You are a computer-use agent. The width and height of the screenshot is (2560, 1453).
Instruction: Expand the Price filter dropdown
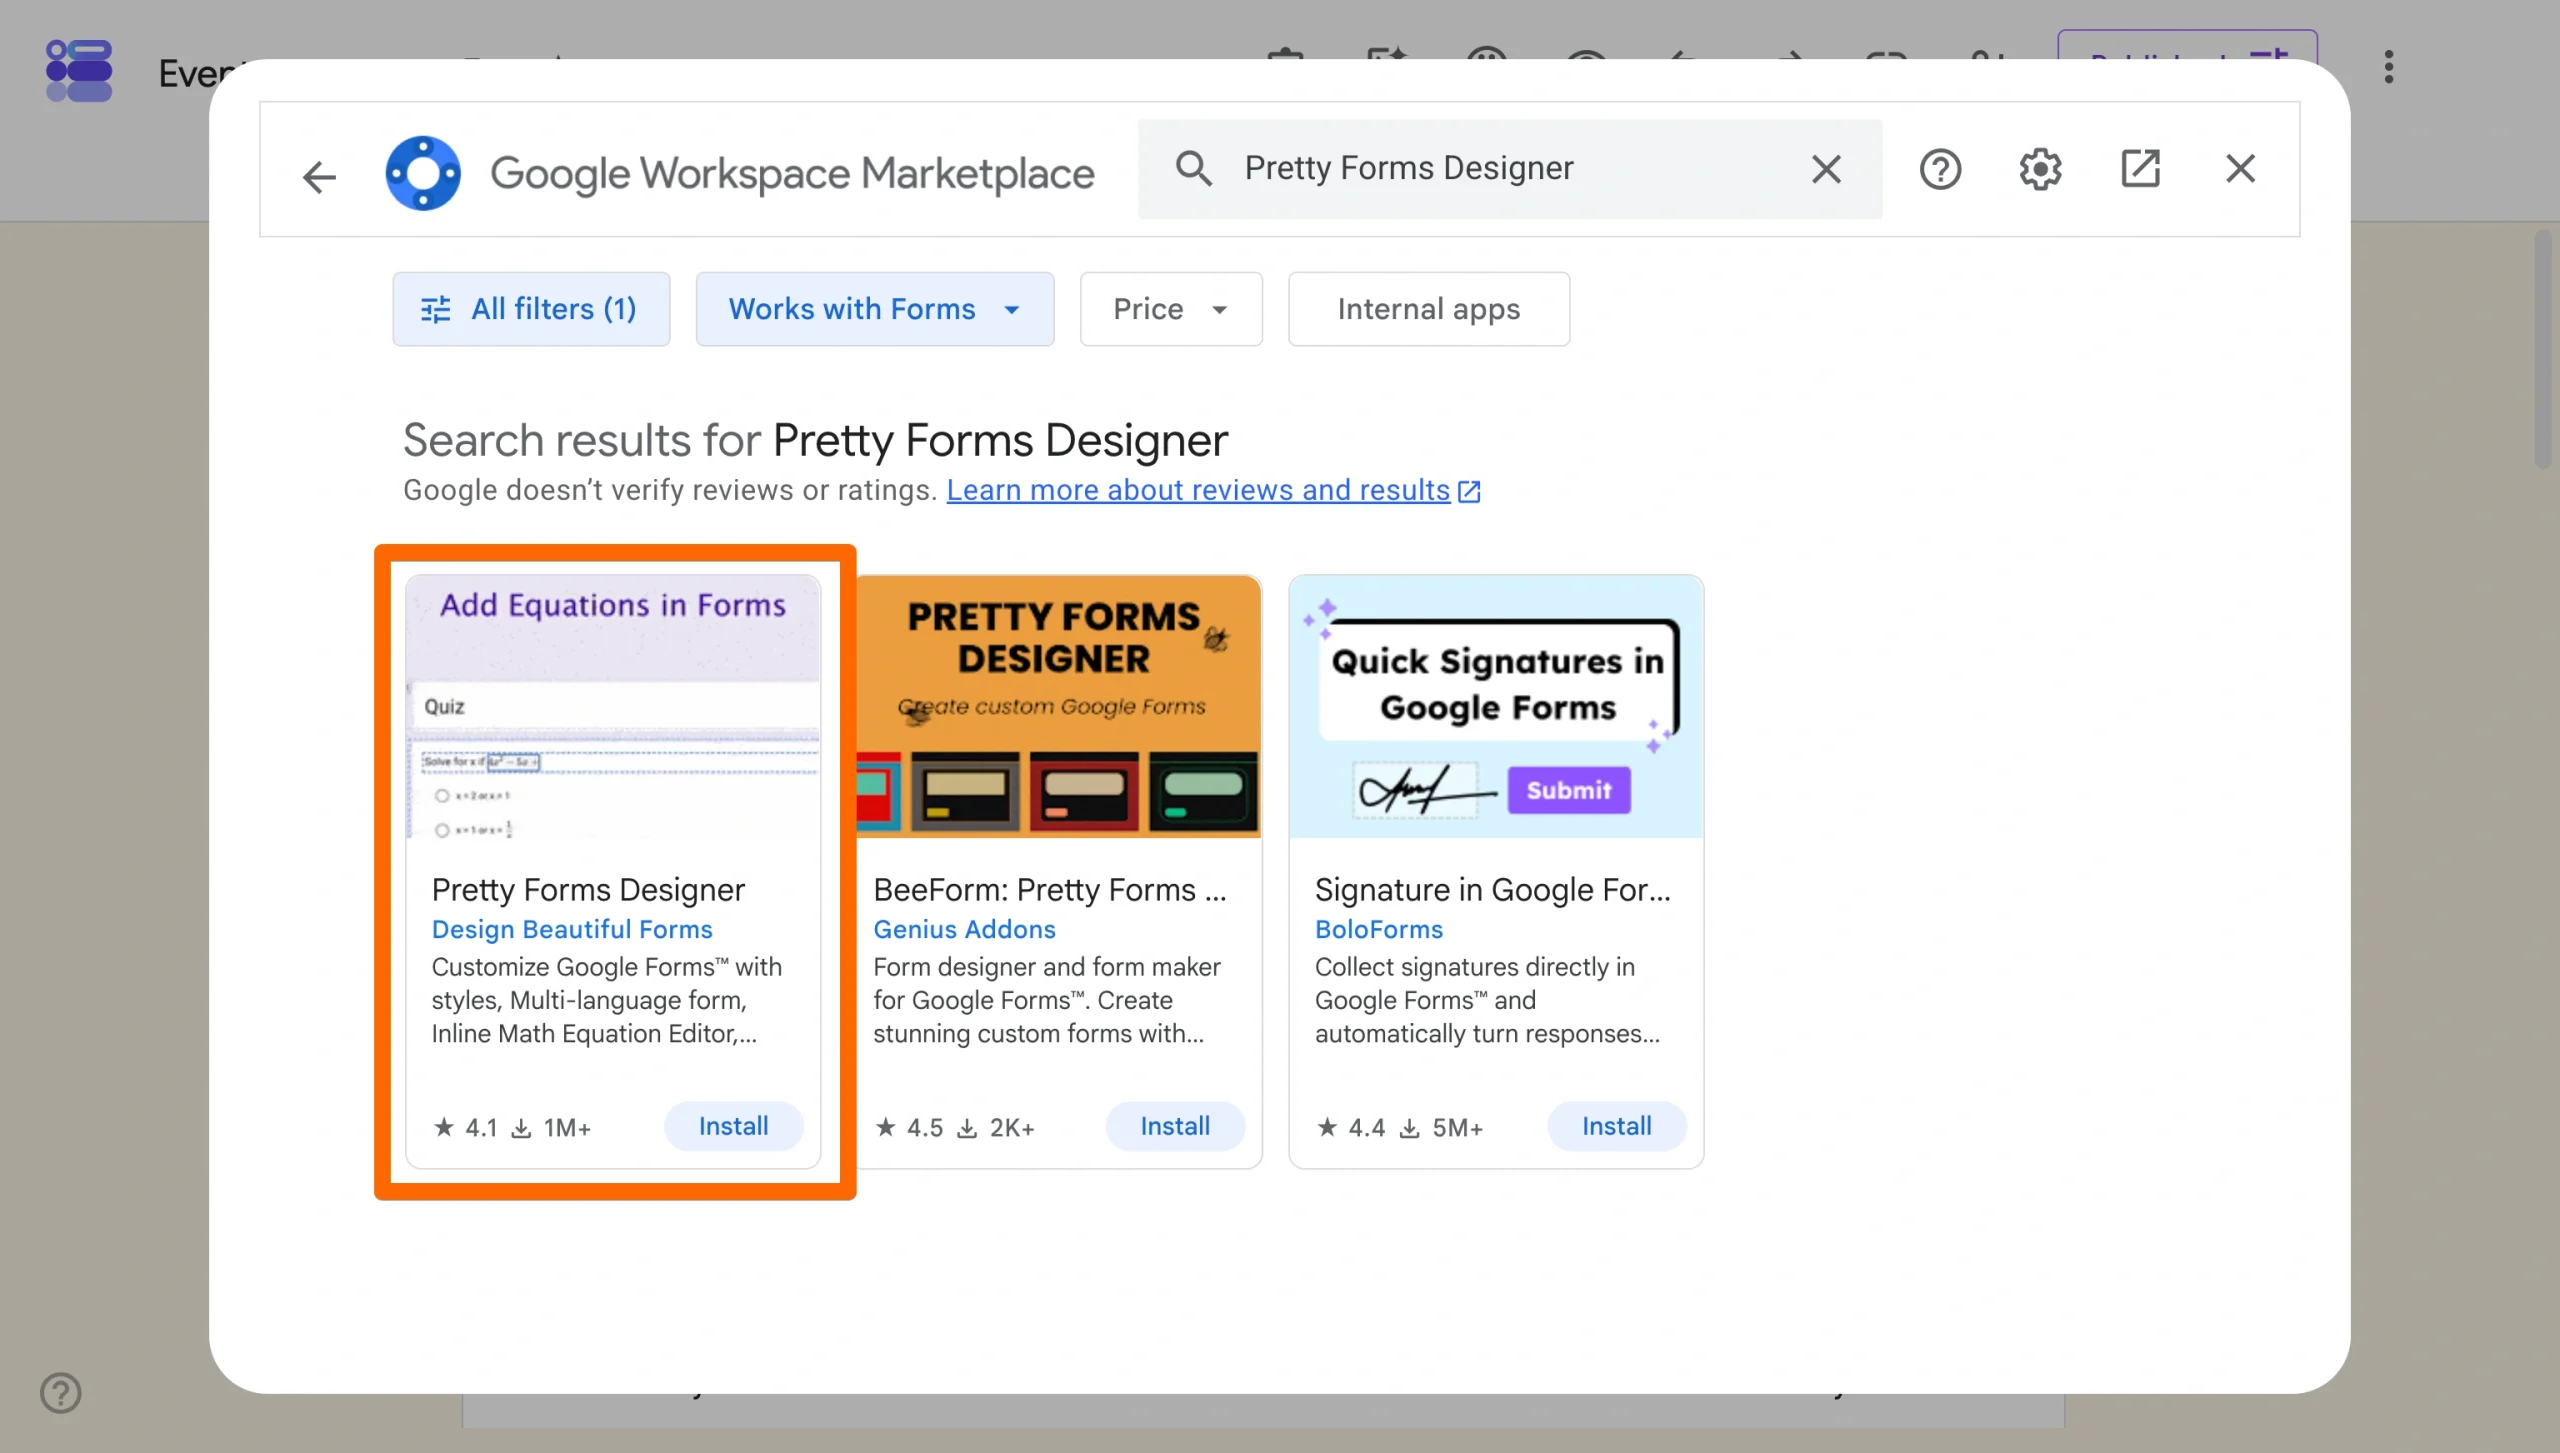coord(1171,309)
